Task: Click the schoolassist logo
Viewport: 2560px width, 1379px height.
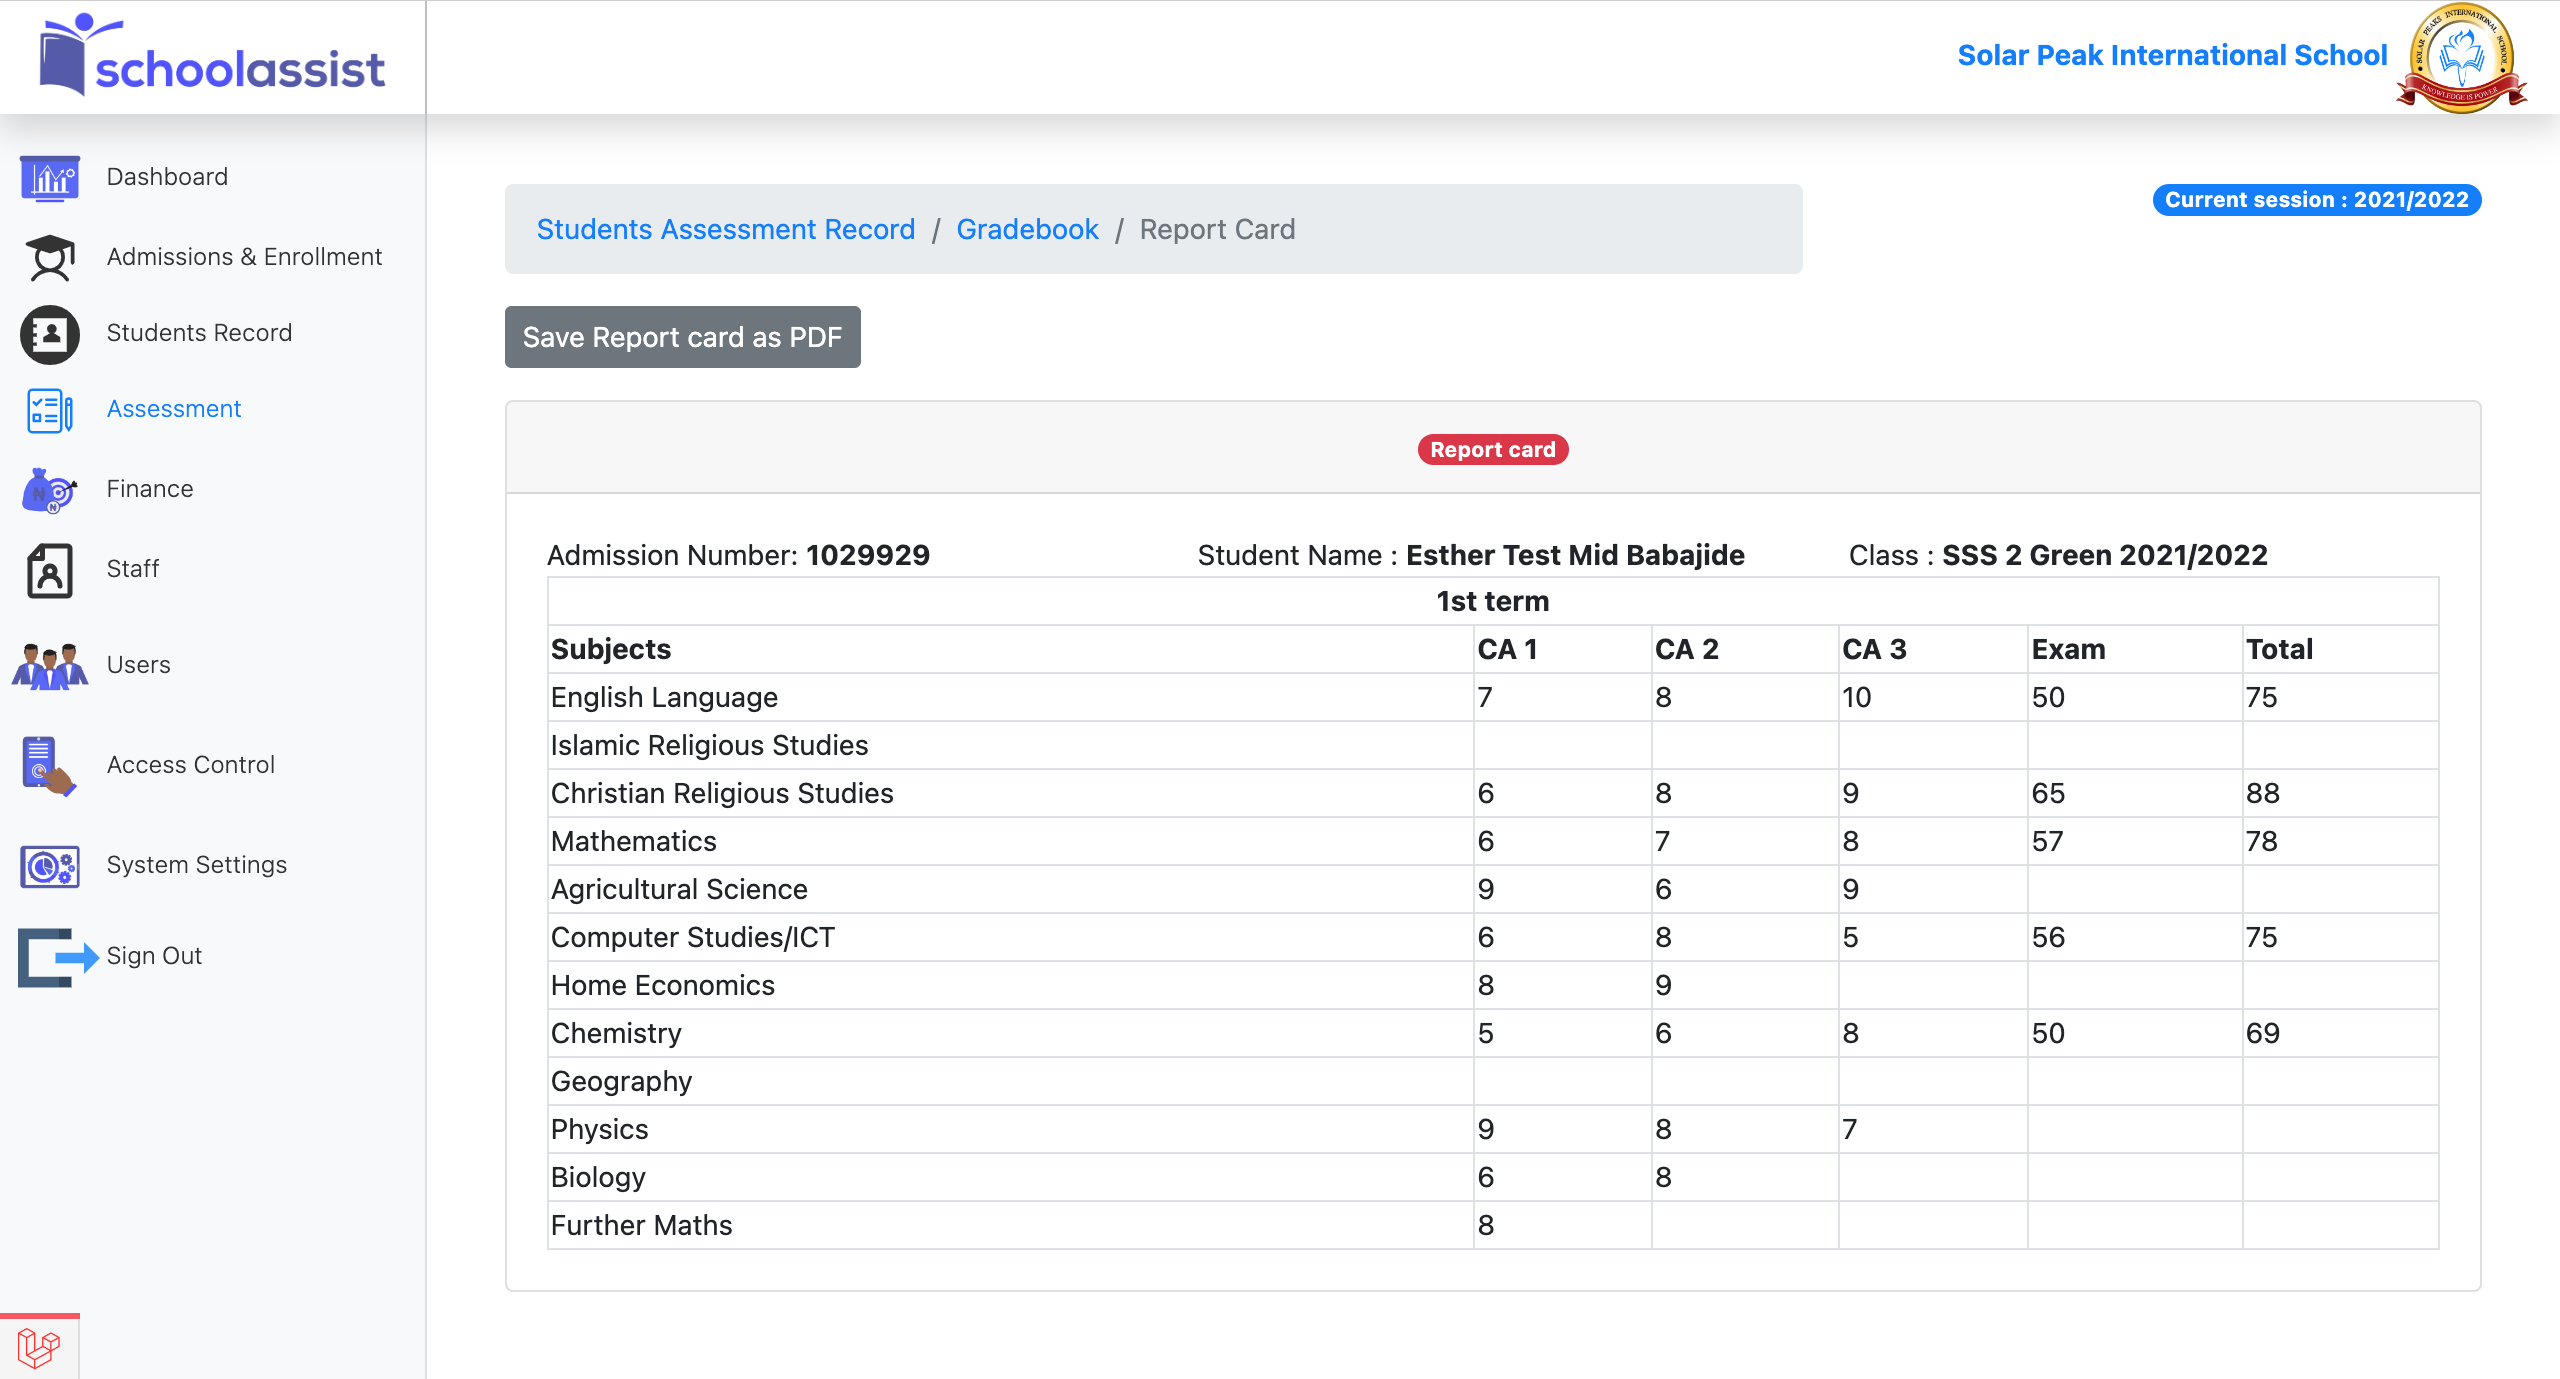Action: (x=212, y=57)
